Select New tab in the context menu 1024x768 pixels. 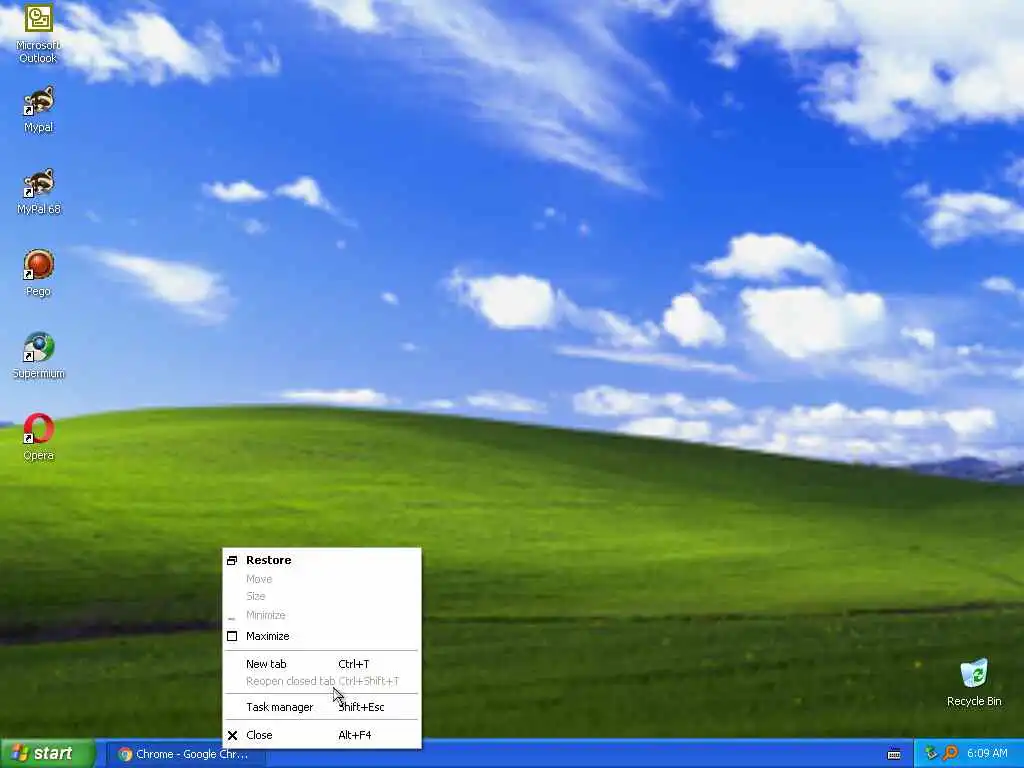point(322,664)
